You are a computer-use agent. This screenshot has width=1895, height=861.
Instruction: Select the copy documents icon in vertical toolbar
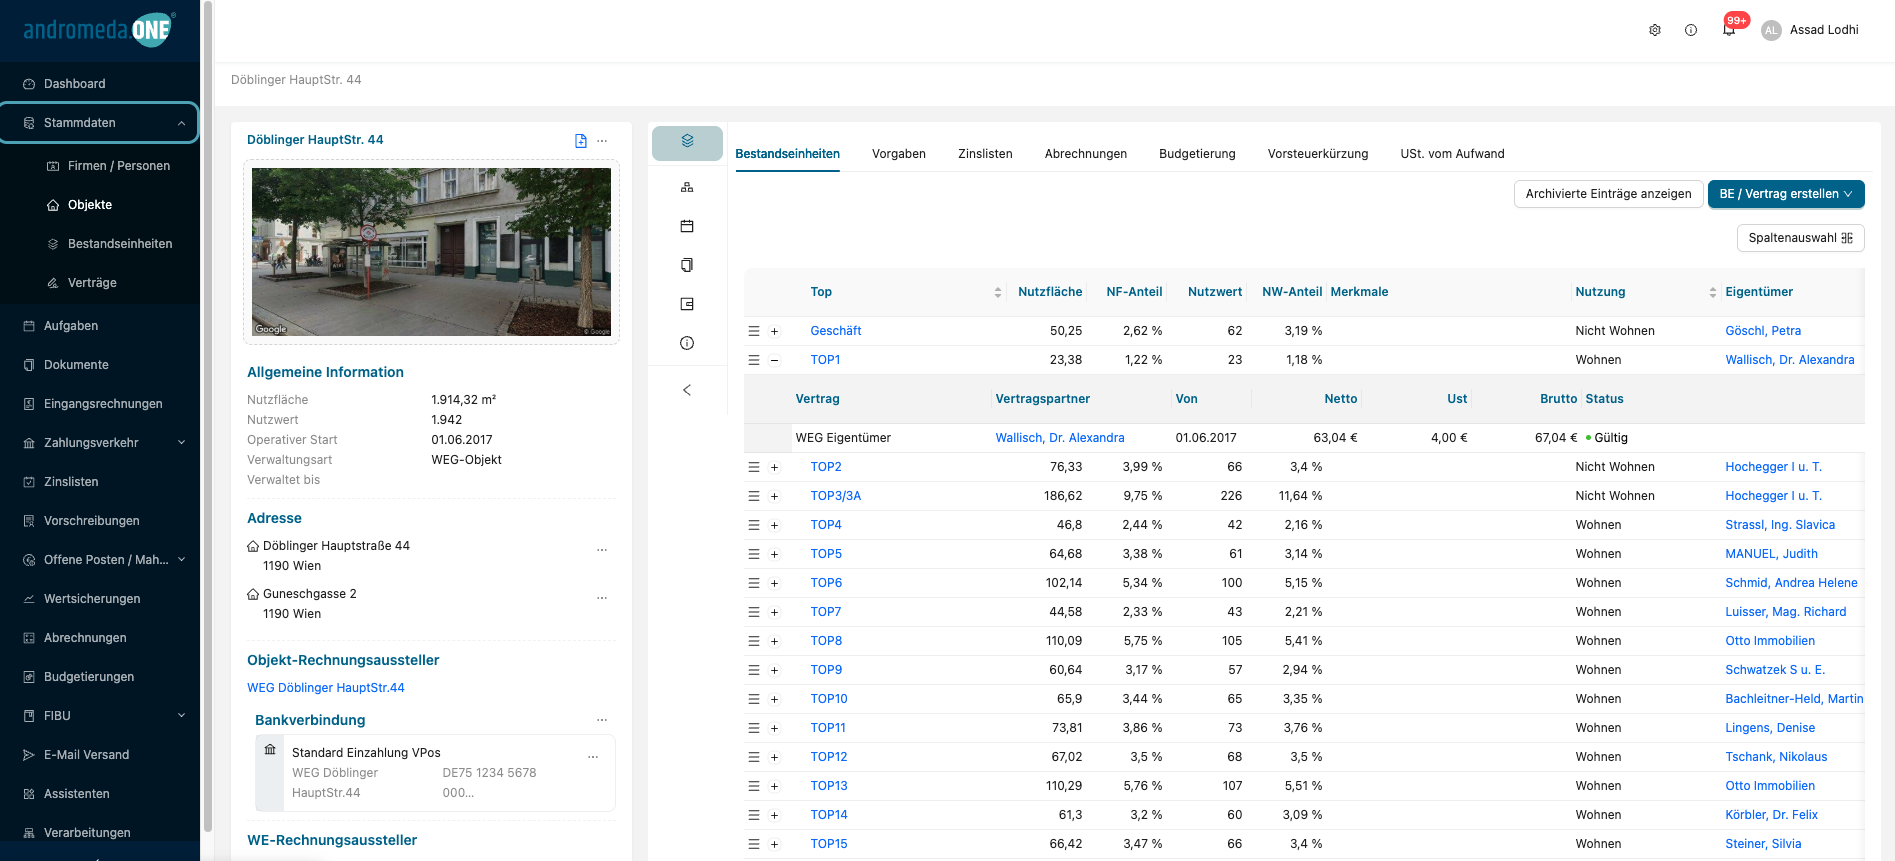(x=687, y=265)
